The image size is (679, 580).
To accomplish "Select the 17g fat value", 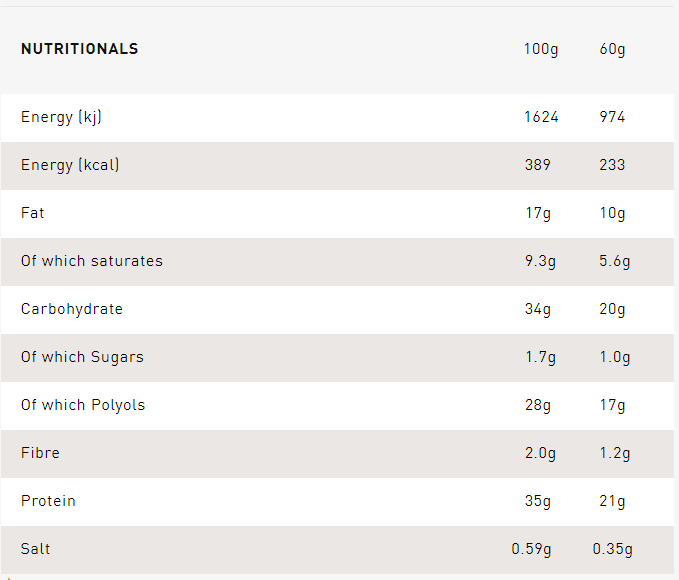I will coord(537,213).
